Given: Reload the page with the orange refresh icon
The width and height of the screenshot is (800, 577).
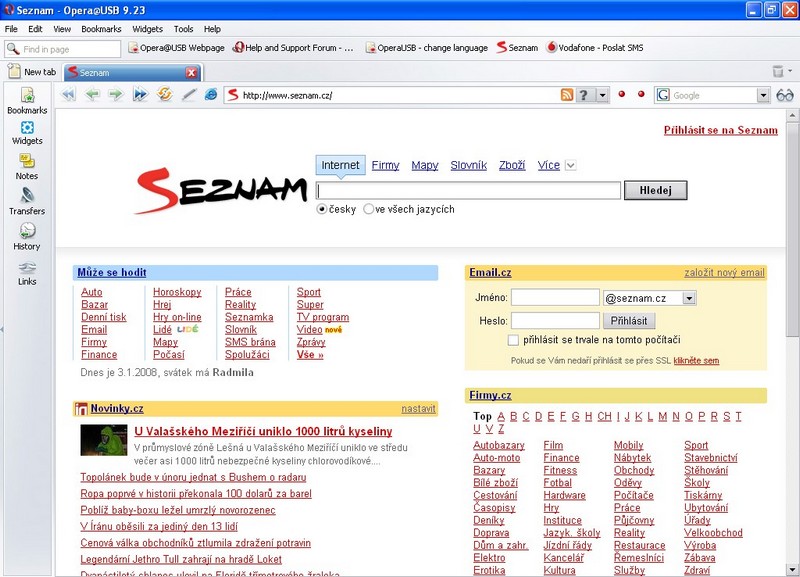Looking at the screenshot, I should (164, 94).
